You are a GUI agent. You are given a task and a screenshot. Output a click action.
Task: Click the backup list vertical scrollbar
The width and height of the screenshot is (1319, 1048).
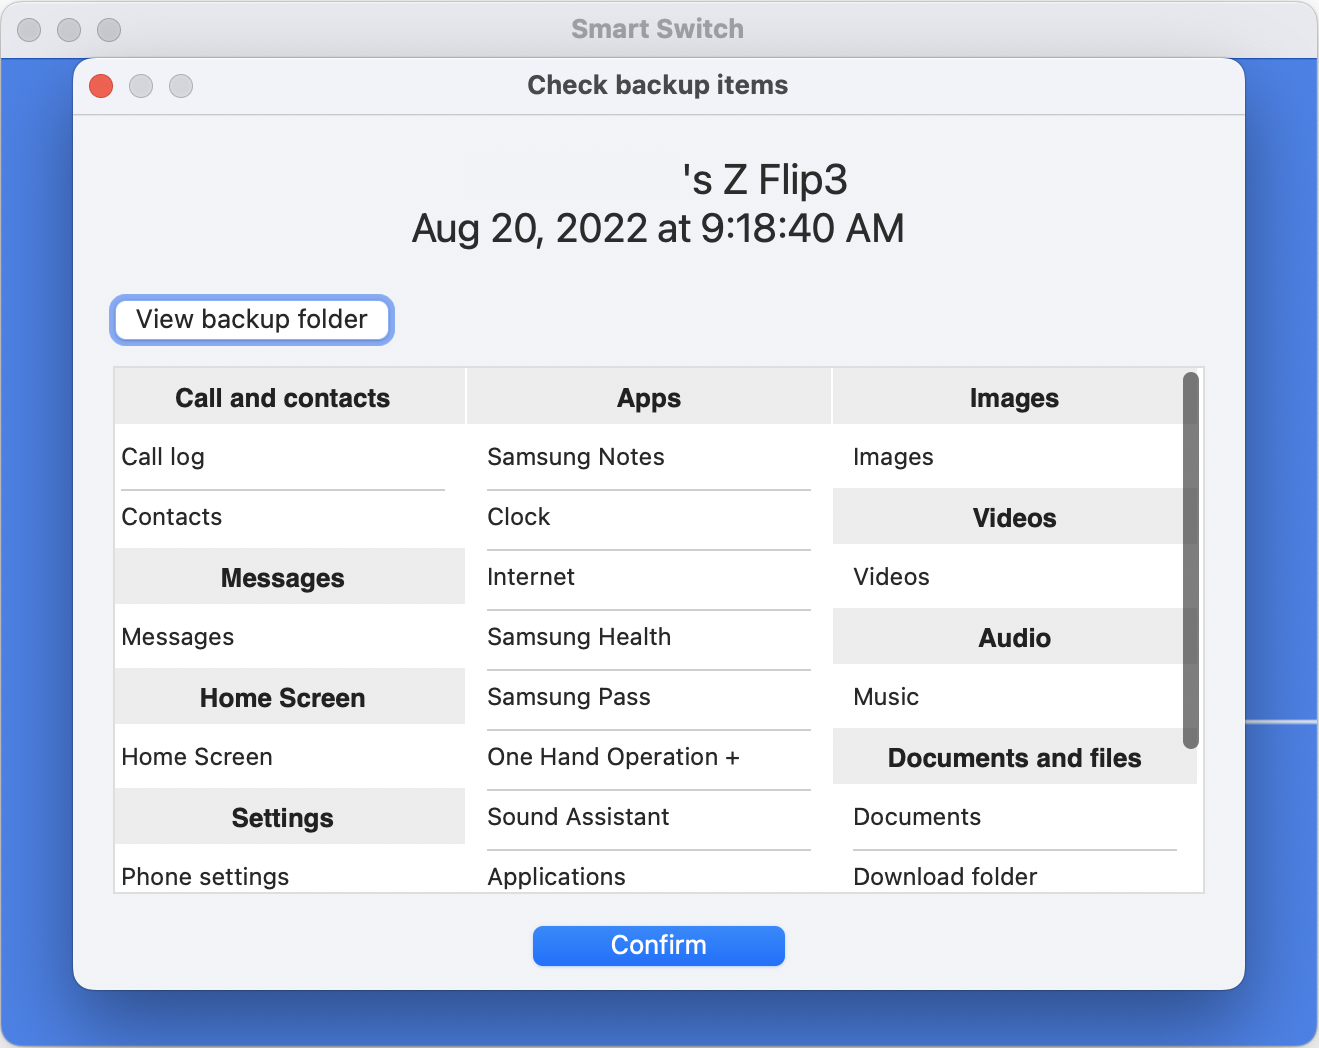point(1190,560)
